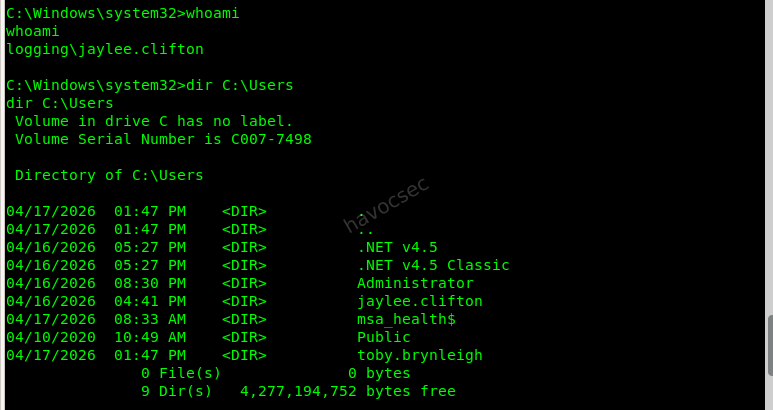Viewport: 773px width, 410px height.
Task: Click the scrollbar track above the thumb
Action: [x=770, y=158]
